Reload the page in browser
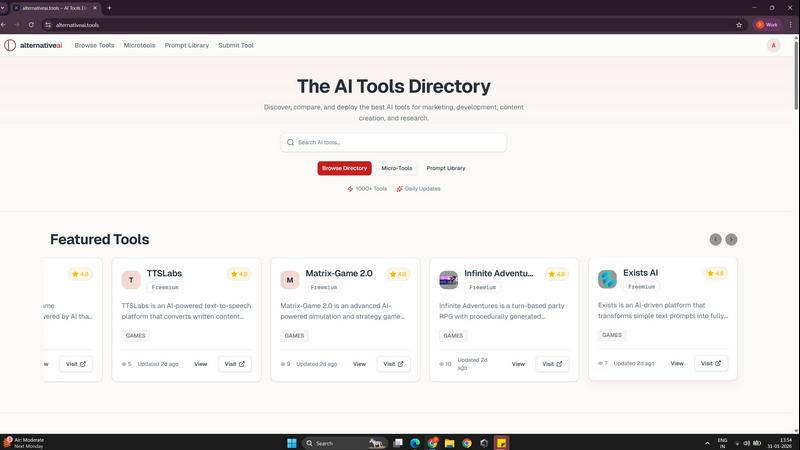This screenshot has height=450, width=800. click(x=31, y=24)
